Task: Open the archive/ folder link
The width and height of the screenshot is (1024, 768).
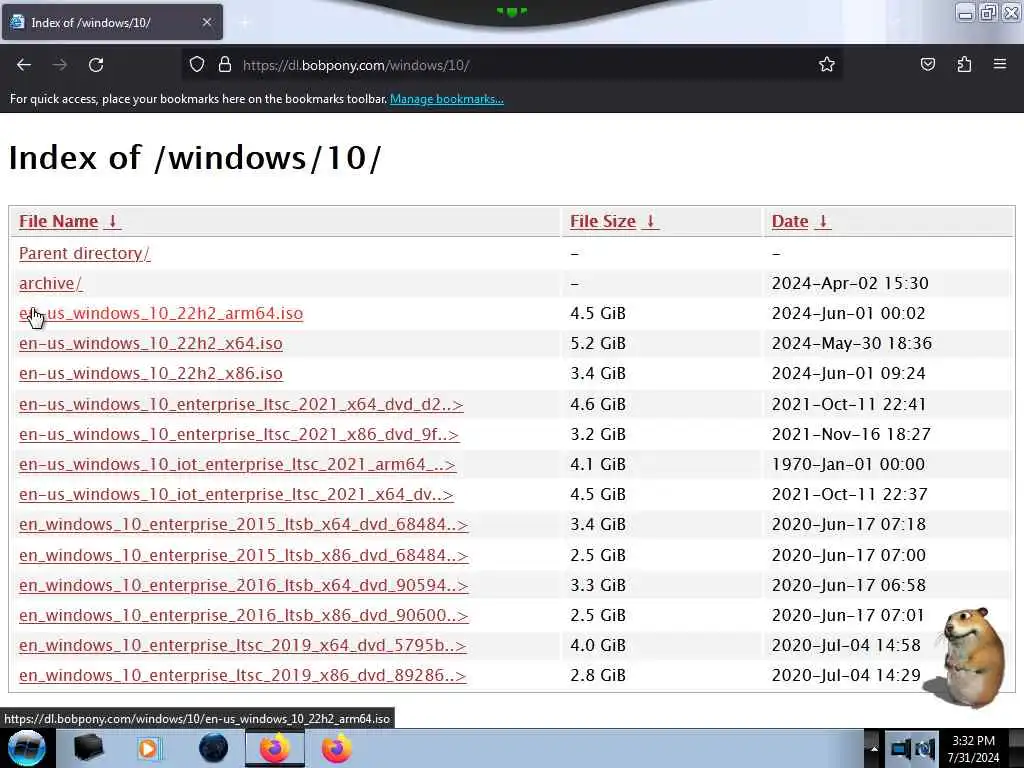Action: click(x=50, y=283)
